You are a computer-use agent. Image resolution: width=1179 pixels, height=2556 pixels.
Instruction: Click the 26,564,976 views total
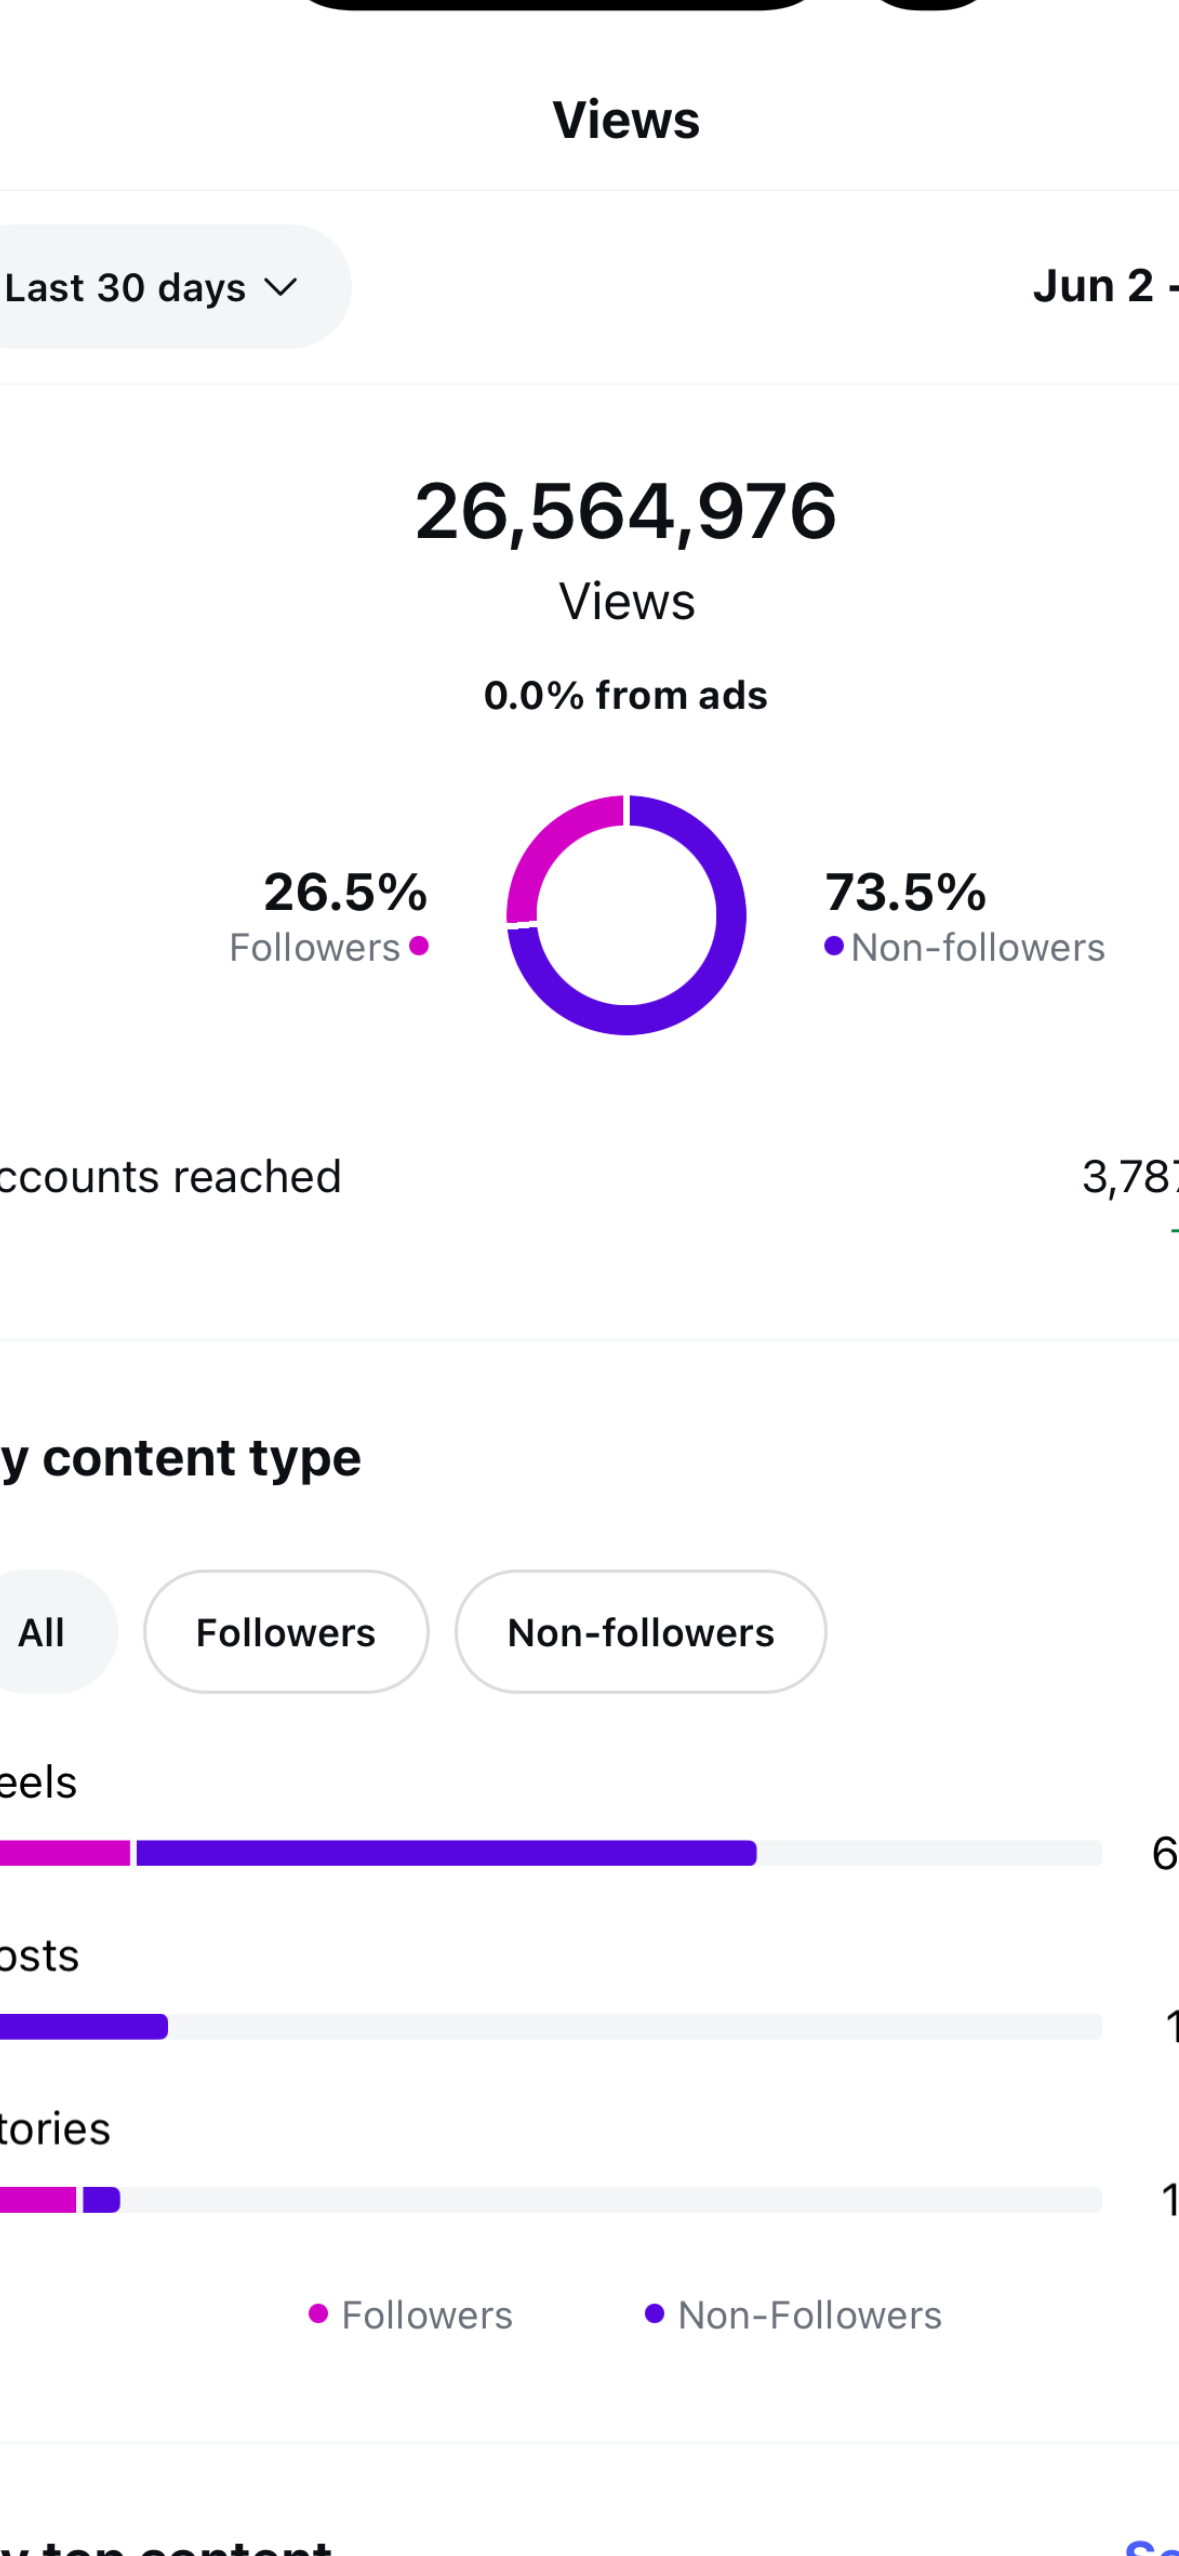point(625,512)
